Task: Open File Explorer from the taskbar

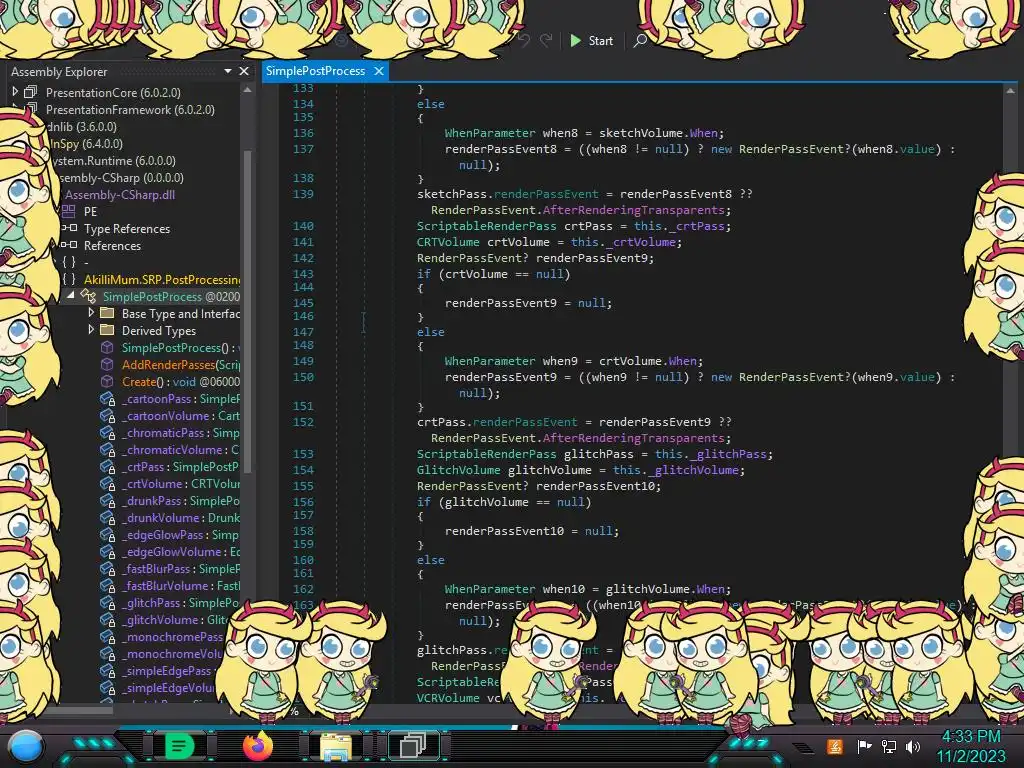Action: pos(336,746)
